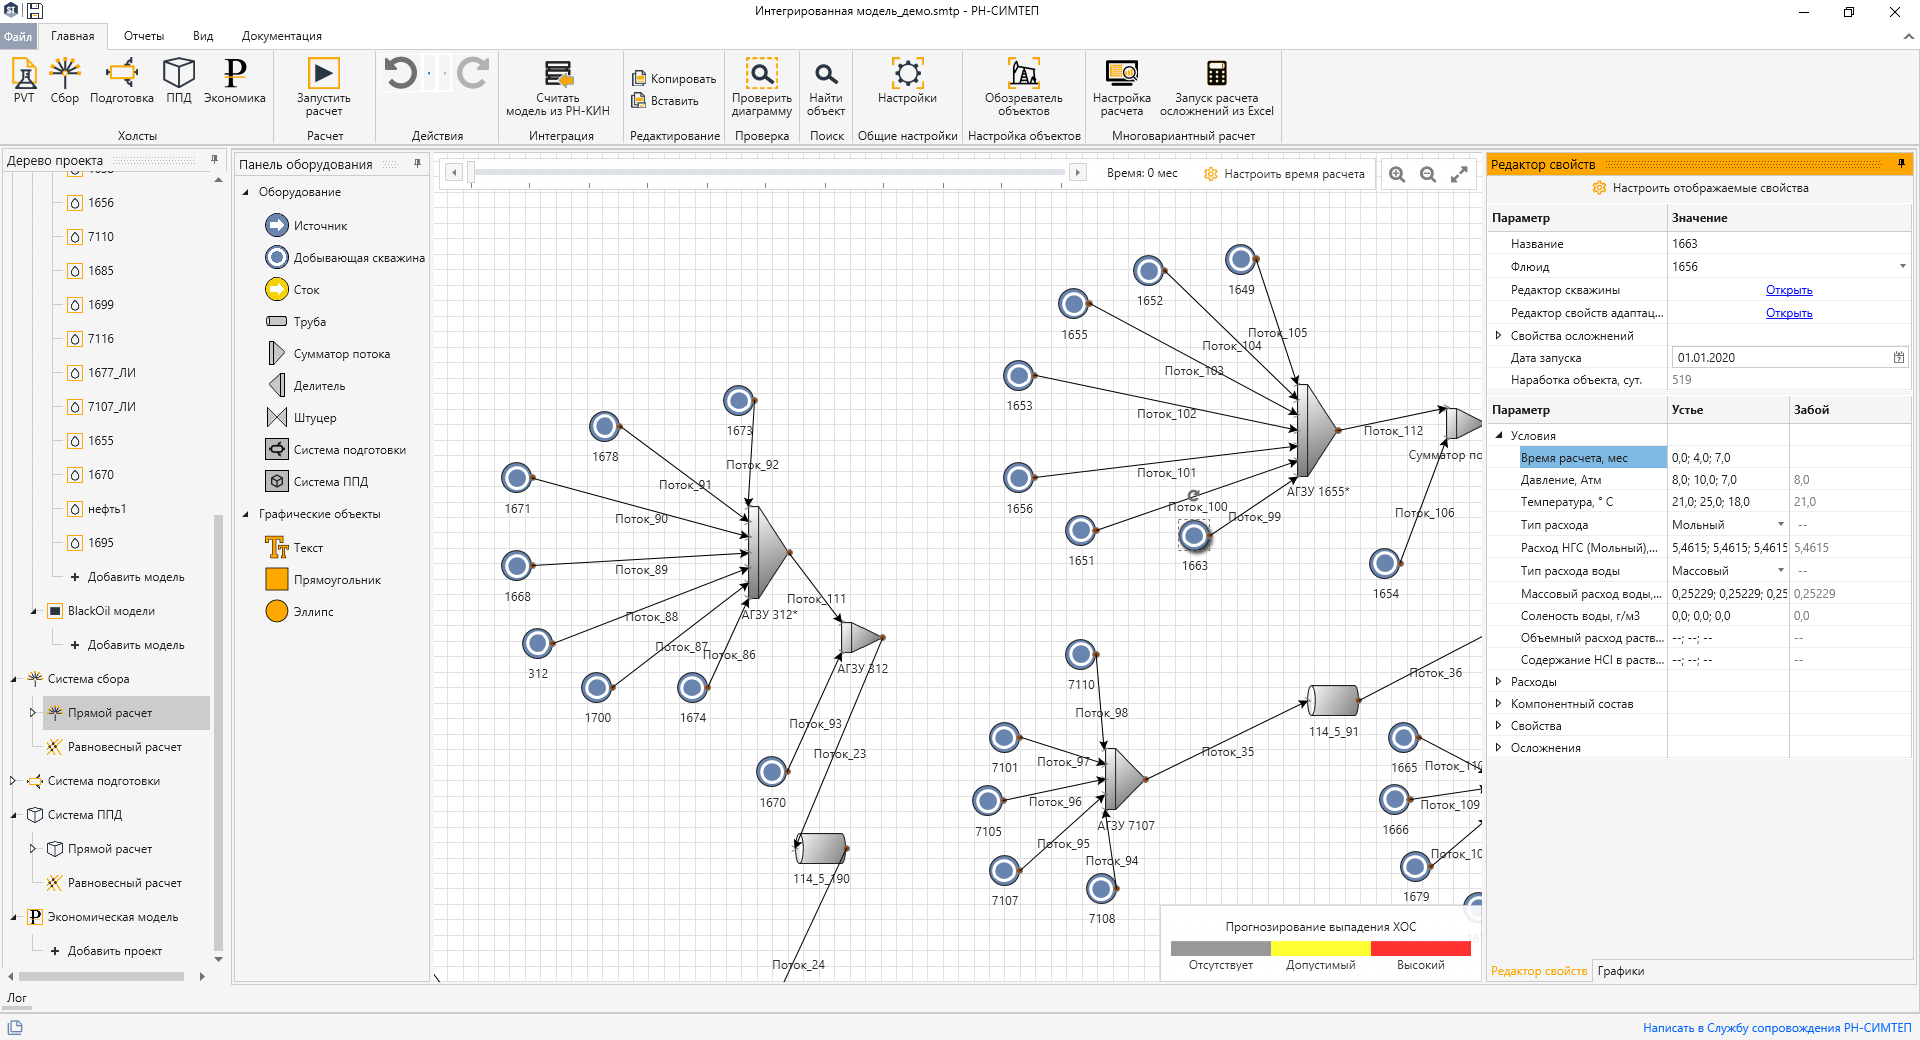Open Обозреватель объектов
Screen dimensions: 1920x1040
pos(1024,87)
